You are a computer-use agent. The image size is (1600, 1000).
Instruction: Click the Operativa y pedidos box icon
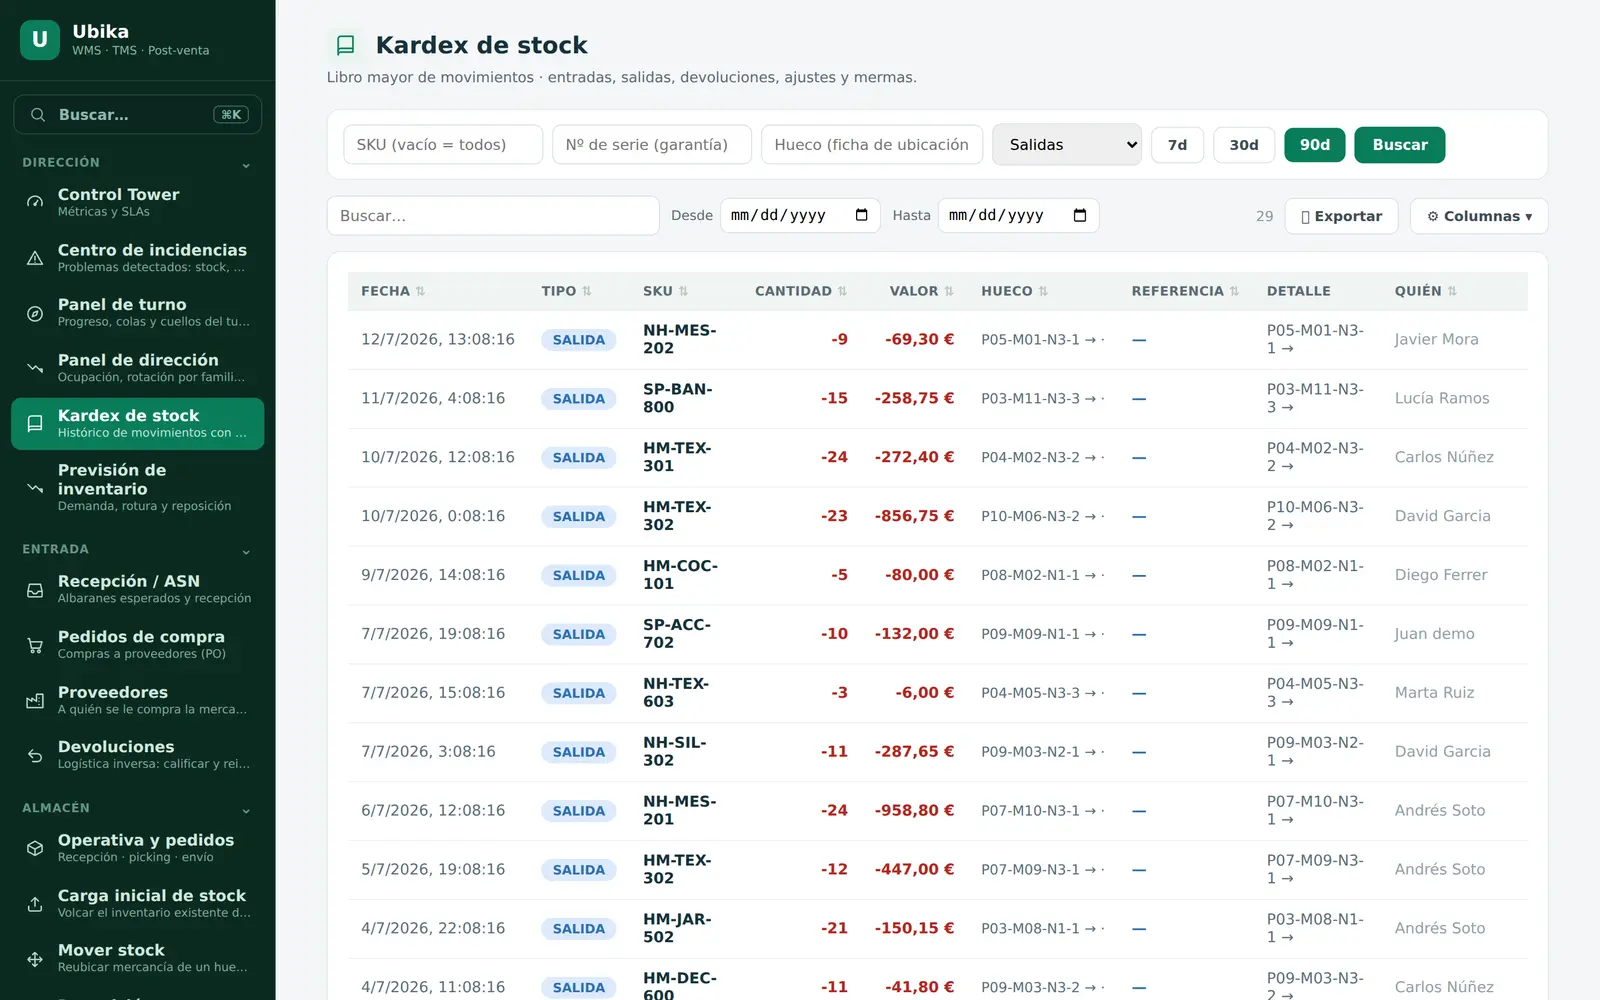(x=35, y=848)
